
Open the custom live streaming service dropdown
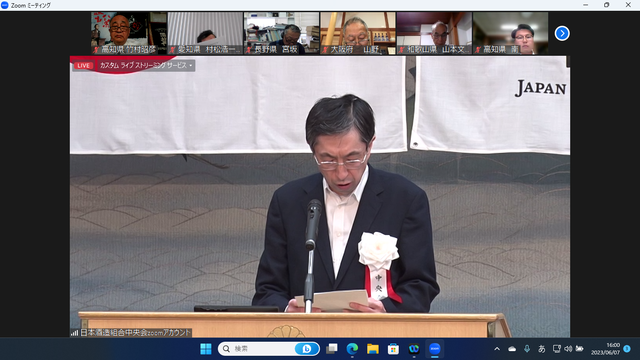point(146,65)
